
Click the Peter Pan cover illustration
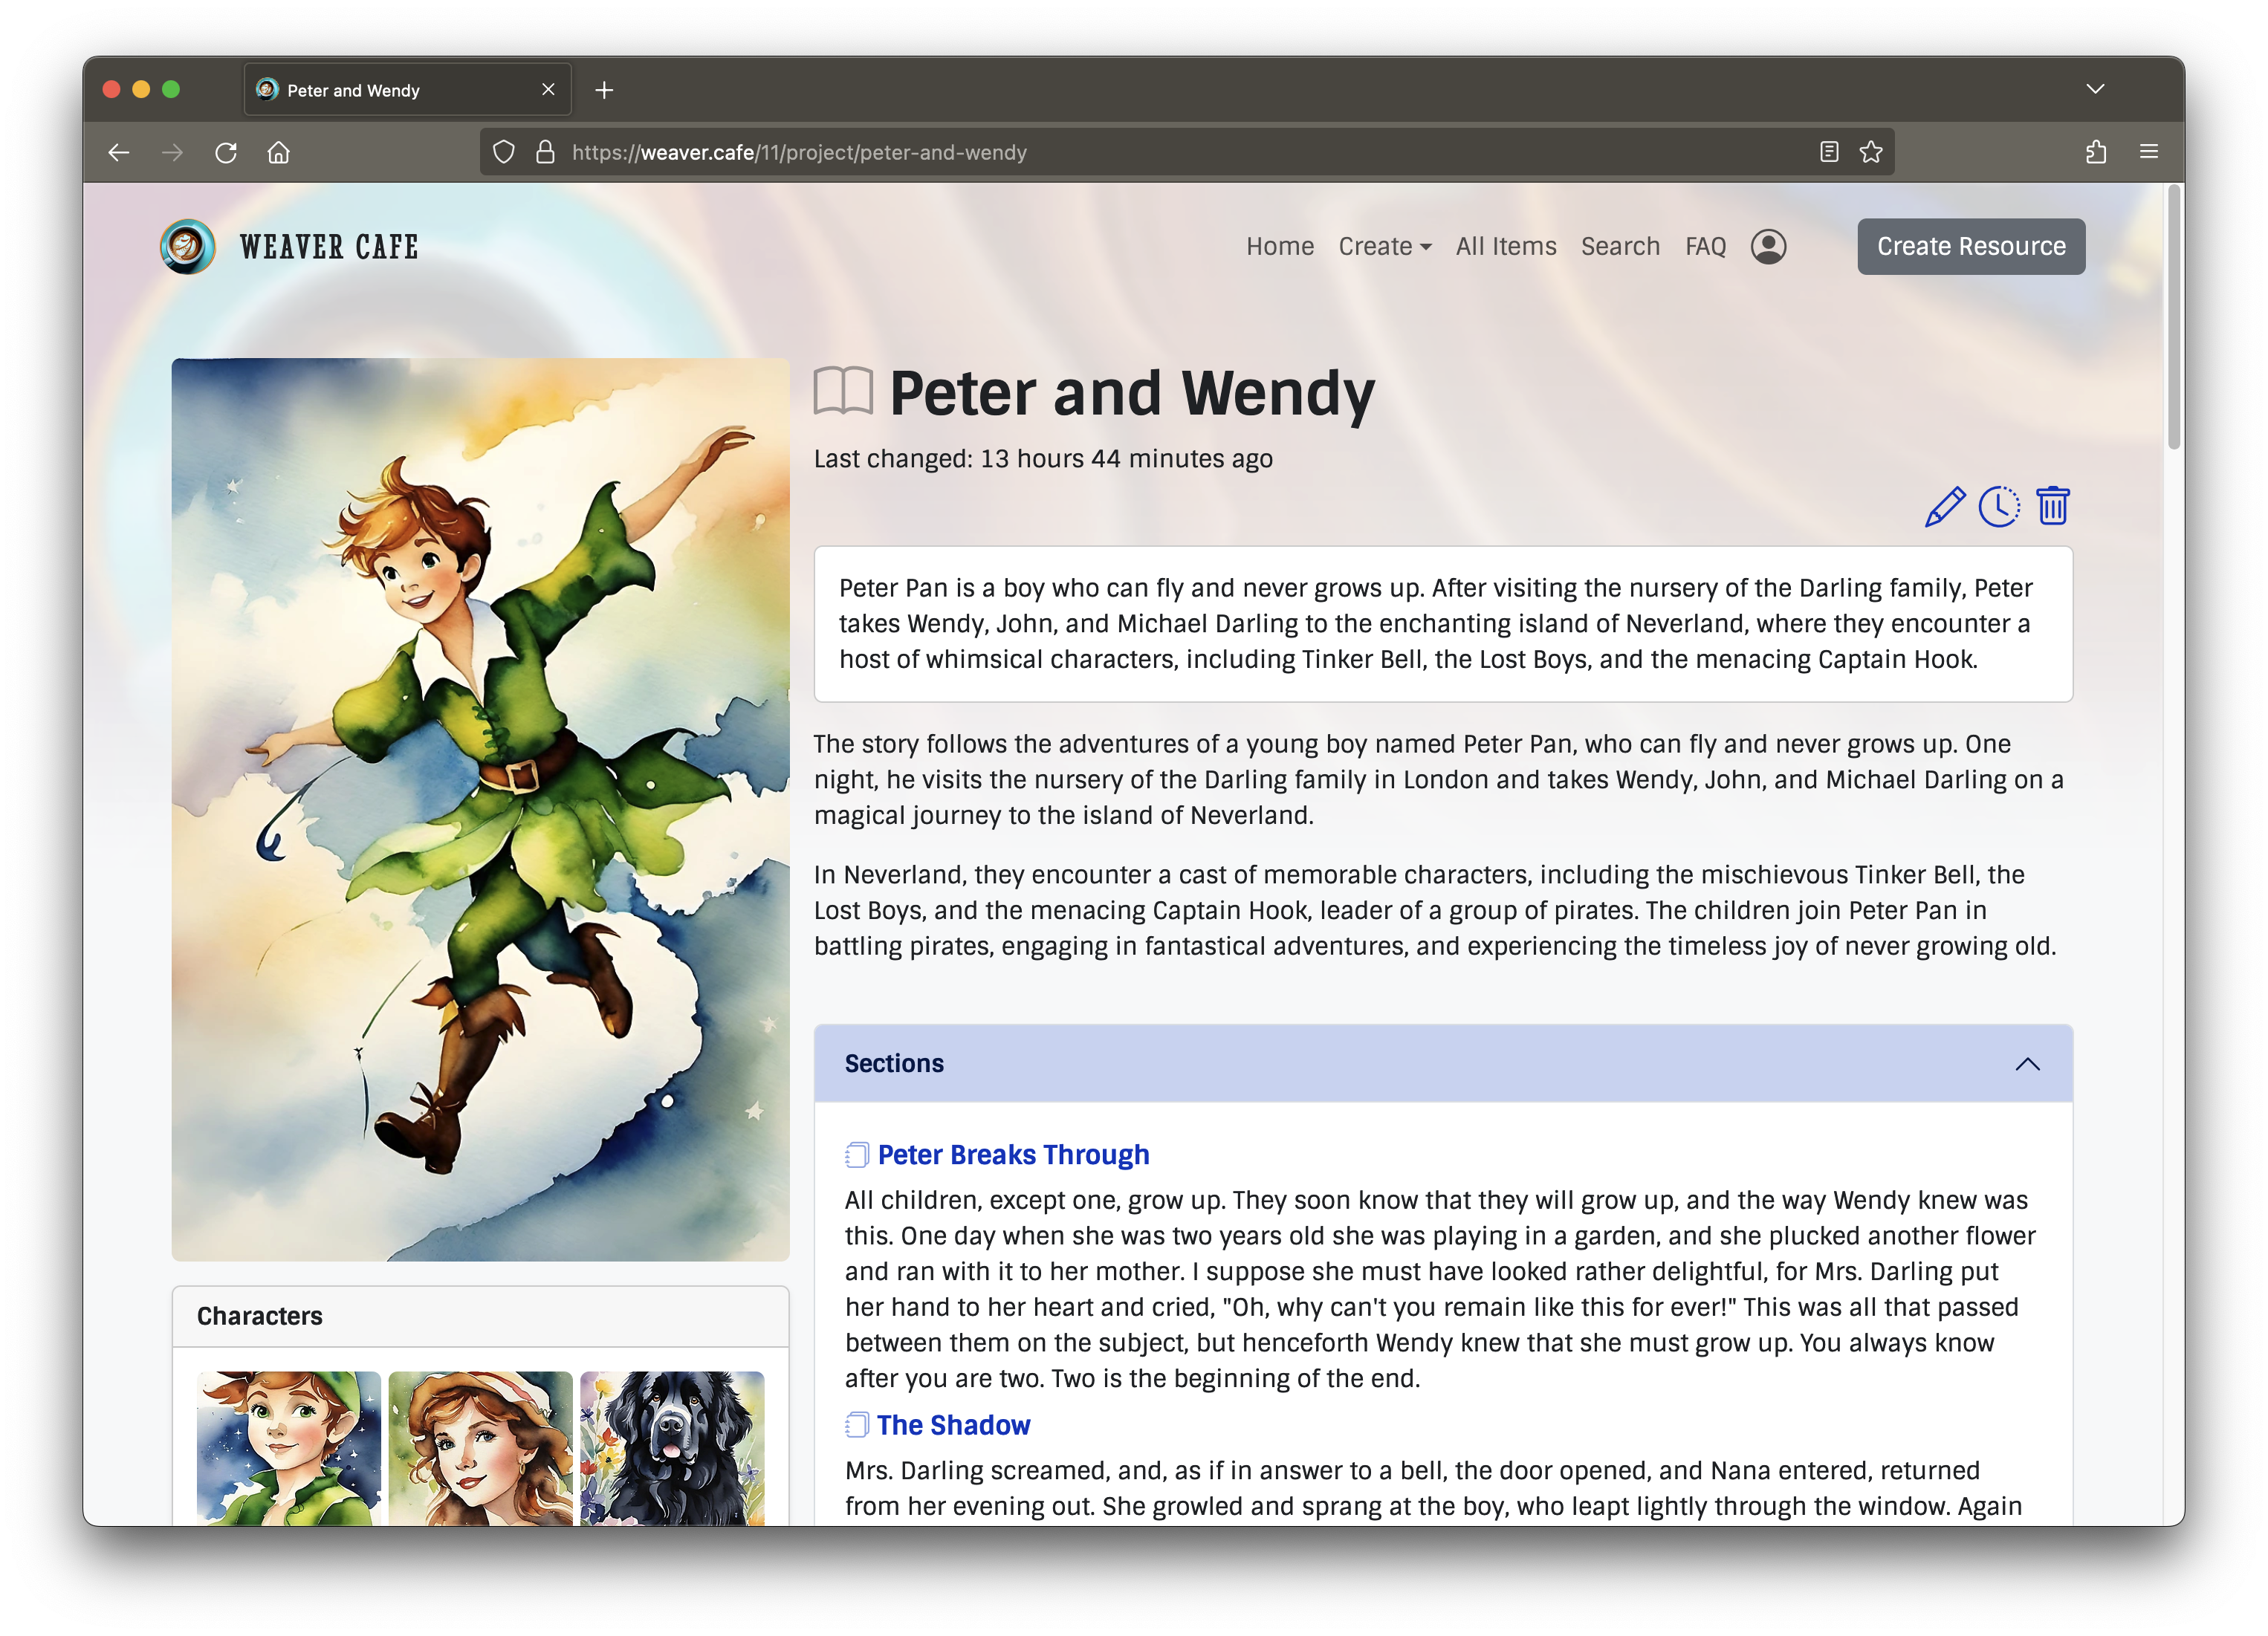tap(480, 809)
